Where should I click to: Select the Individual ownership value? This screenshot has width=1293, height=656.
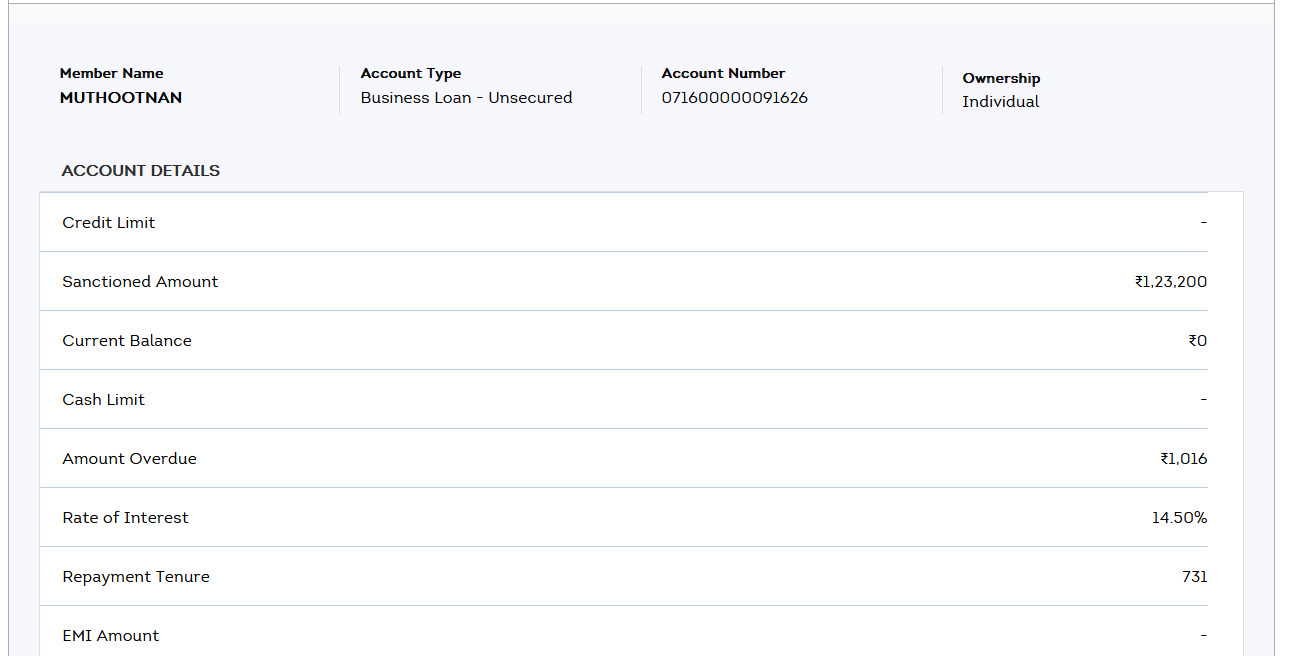pos(1000,102)
